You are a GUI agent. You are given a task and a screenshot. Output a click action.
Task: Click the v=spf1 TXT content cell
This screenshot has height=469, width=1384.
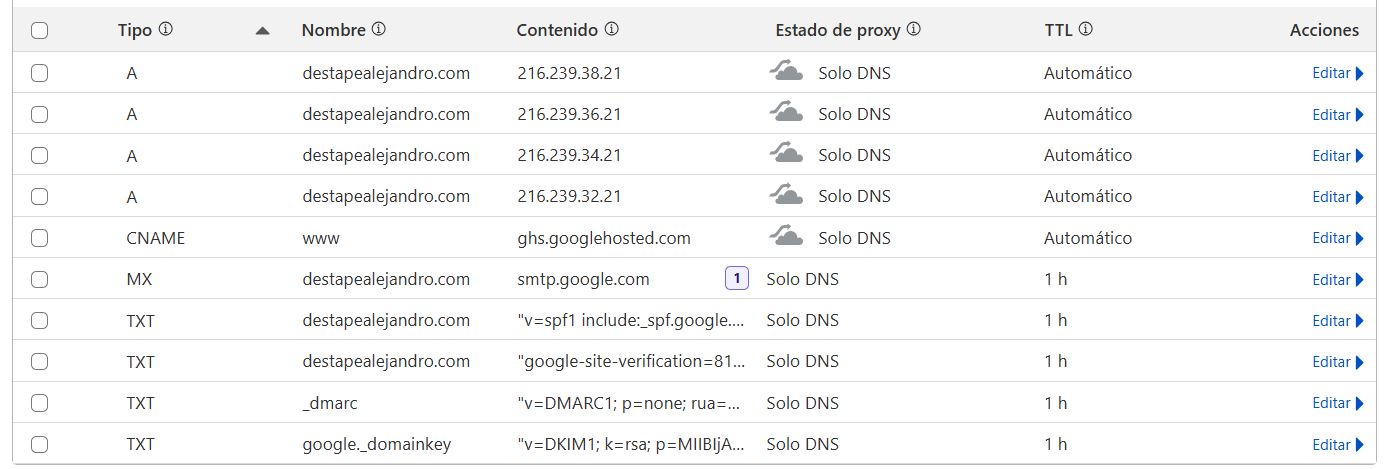631,320
